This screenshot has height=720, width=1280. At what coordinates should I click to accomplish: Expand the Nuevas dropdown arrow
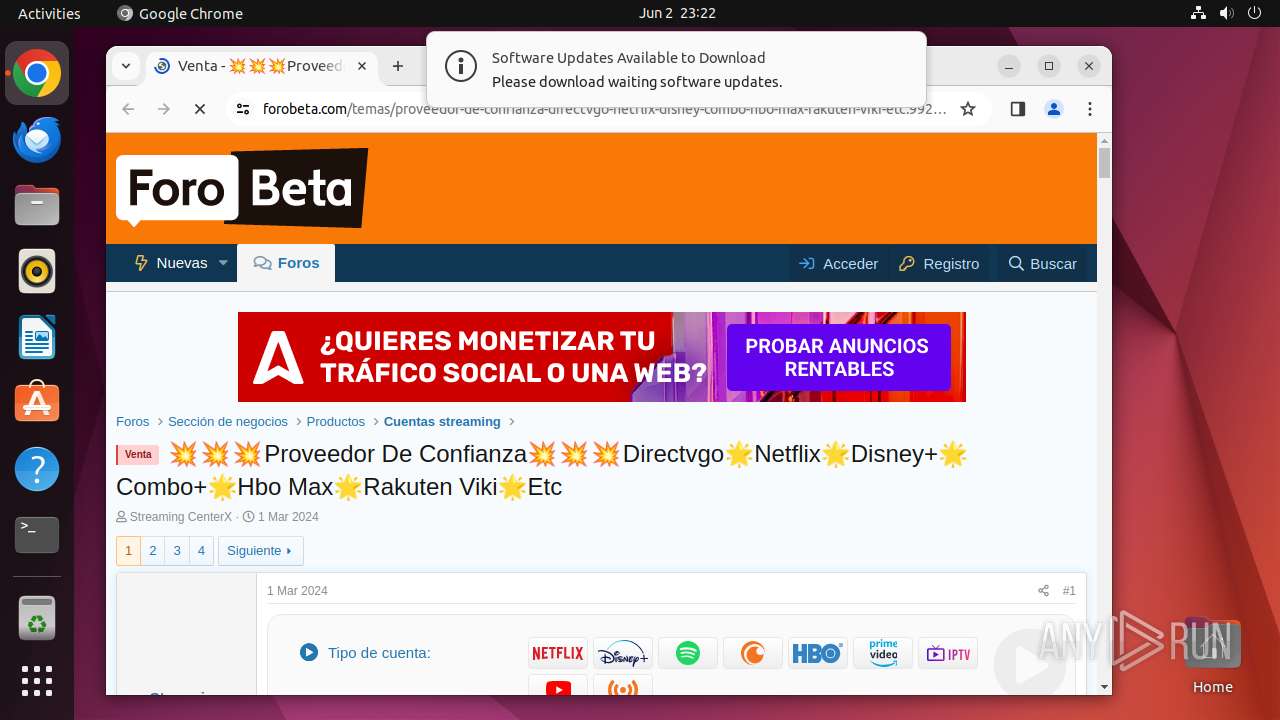click(x=223, y=263)
